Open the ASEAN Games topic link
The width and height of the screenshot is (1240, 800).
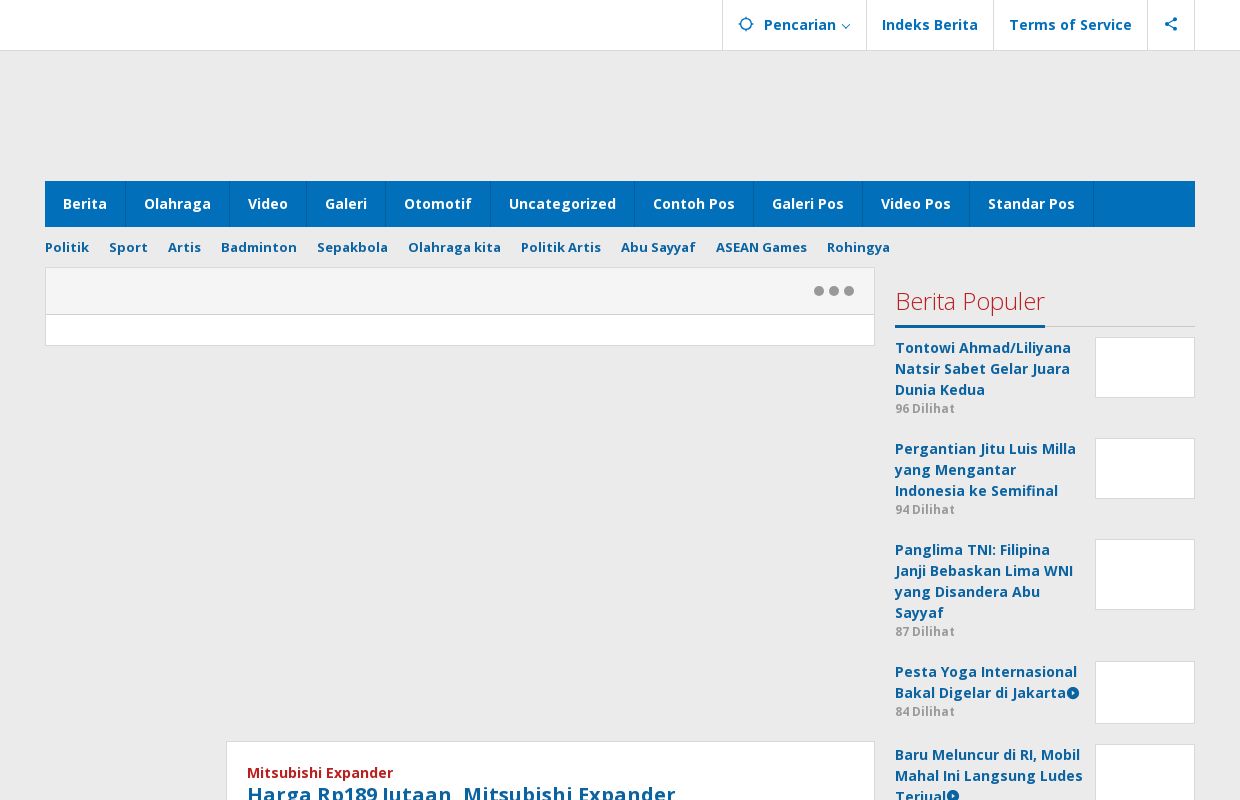[x=761, y=247]
